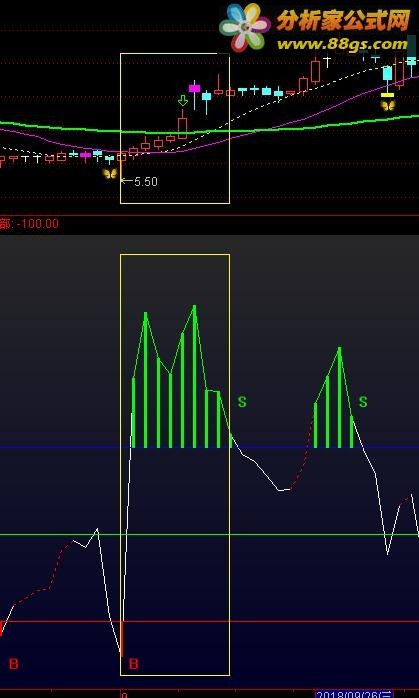The image size is (419, 698).
Task: Click the leftmost red B buy marker
Action: tap(13, 664)
